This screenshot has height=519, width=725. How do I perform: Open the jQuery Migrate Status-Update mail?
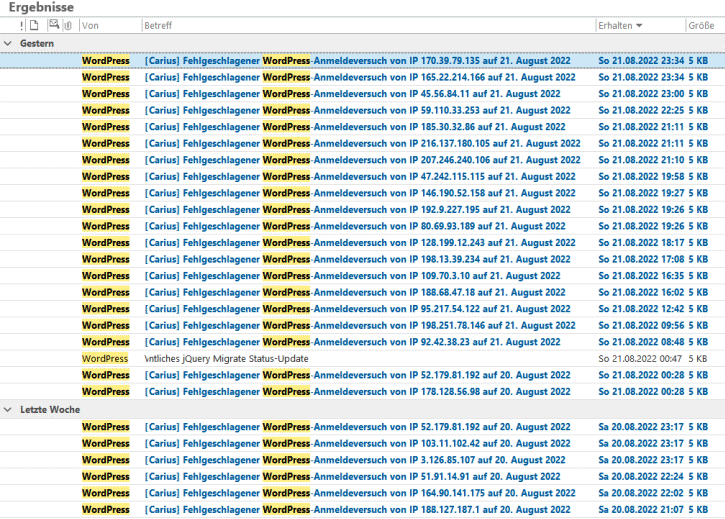pos(362,358)
